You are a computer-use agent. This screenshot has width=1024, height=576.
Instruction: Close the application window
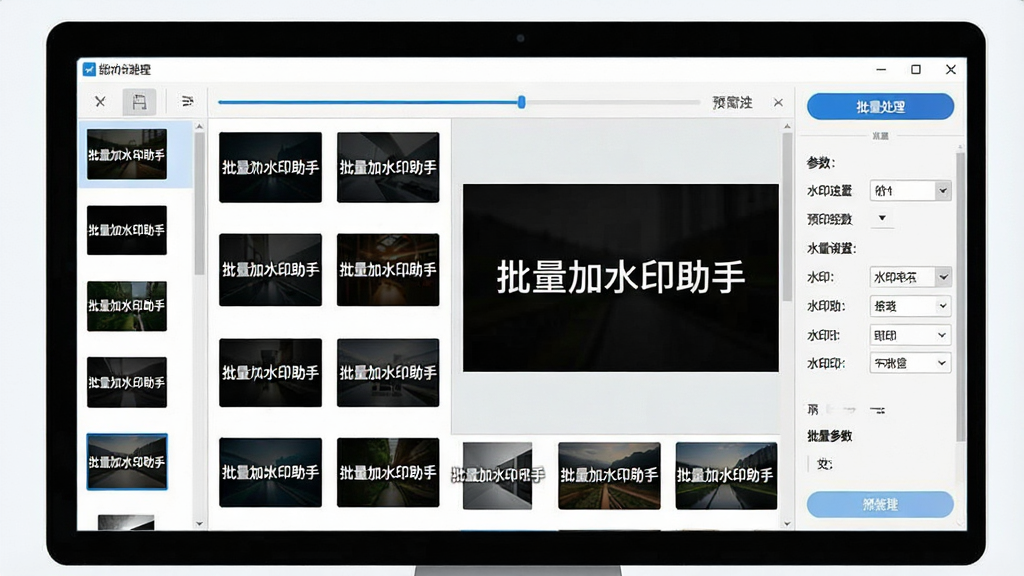(x=951, y=69)
